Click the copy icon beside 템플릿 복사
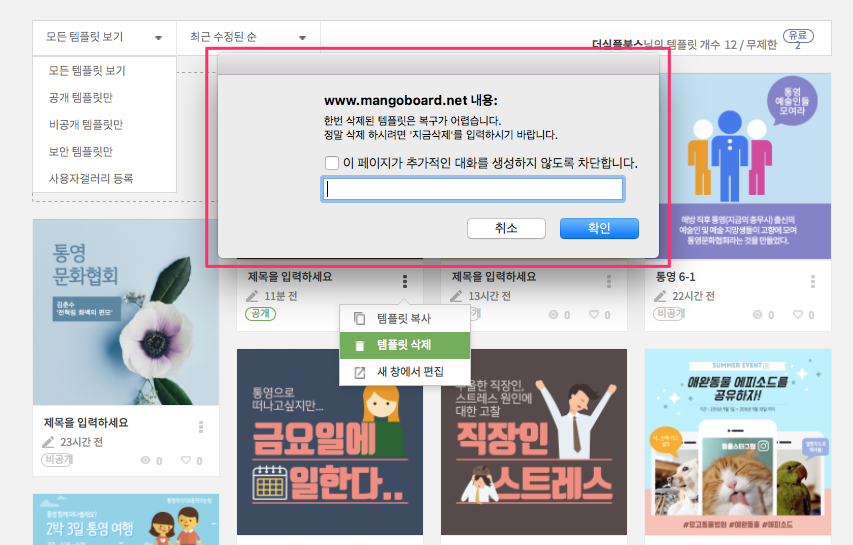 coord(359,318)
